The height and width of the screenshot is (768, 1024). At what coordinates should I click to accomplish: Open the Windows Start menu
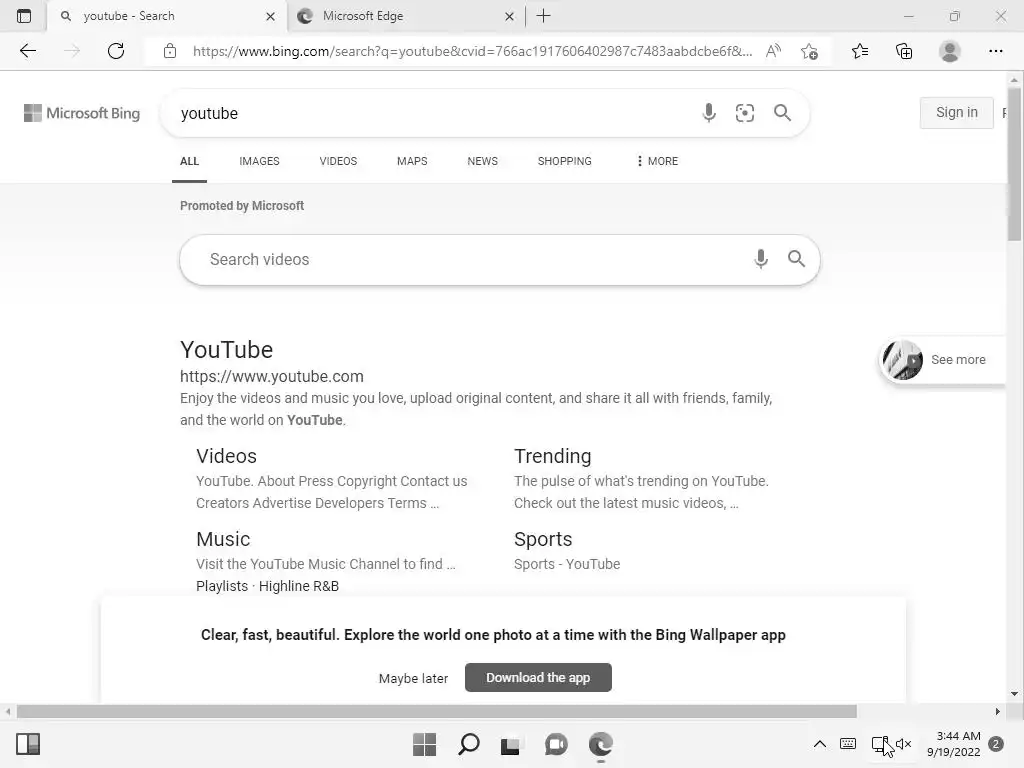pyautogui.click(x=424, y=744)
